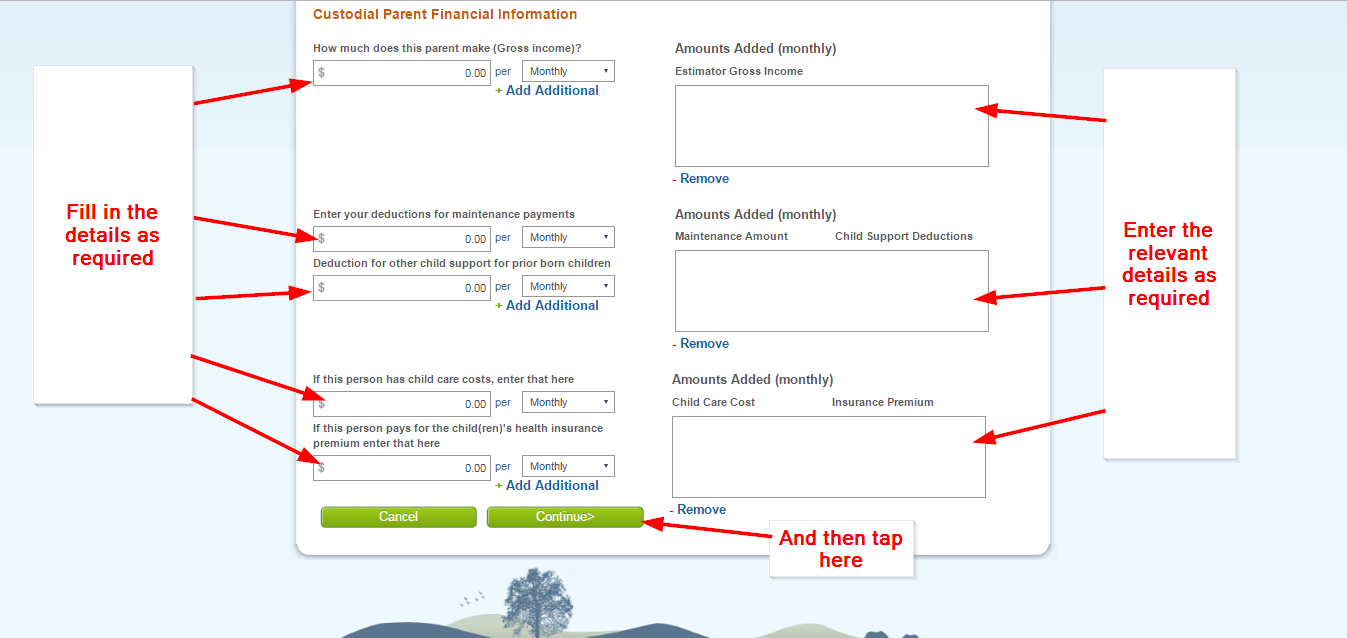Add Additional child care or insurance entry

(x=547, y=485)
